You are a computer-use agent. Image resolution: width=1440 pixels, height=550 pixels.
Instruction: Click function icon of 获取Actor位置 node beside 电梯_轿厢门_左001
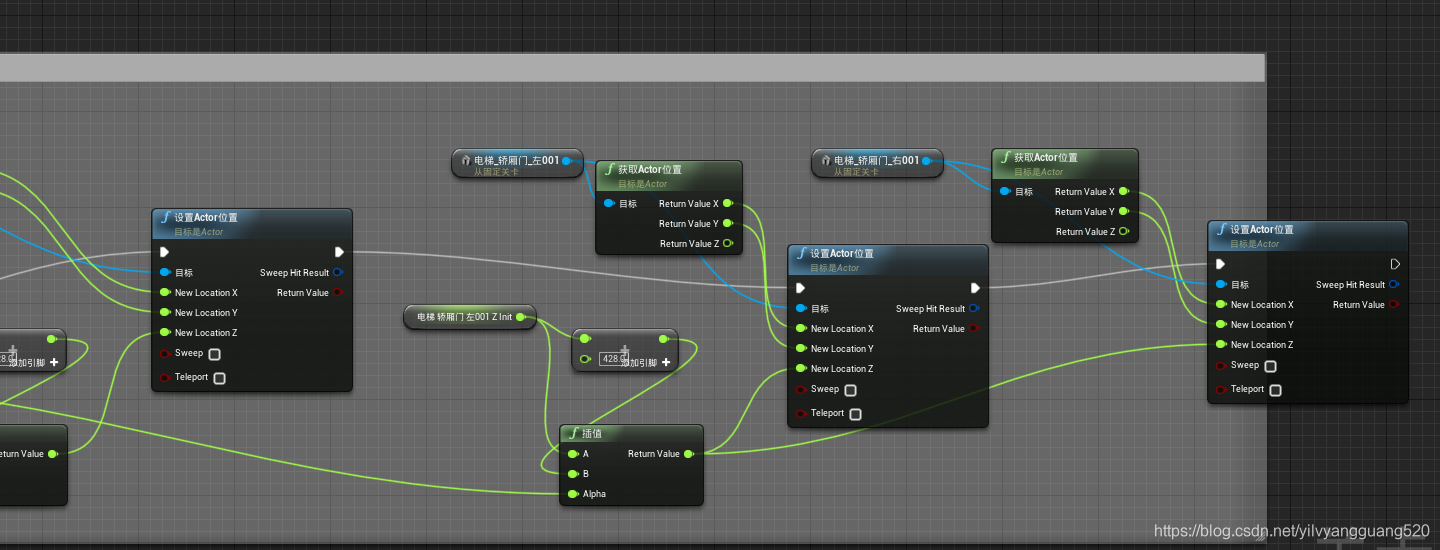point(610,169)
